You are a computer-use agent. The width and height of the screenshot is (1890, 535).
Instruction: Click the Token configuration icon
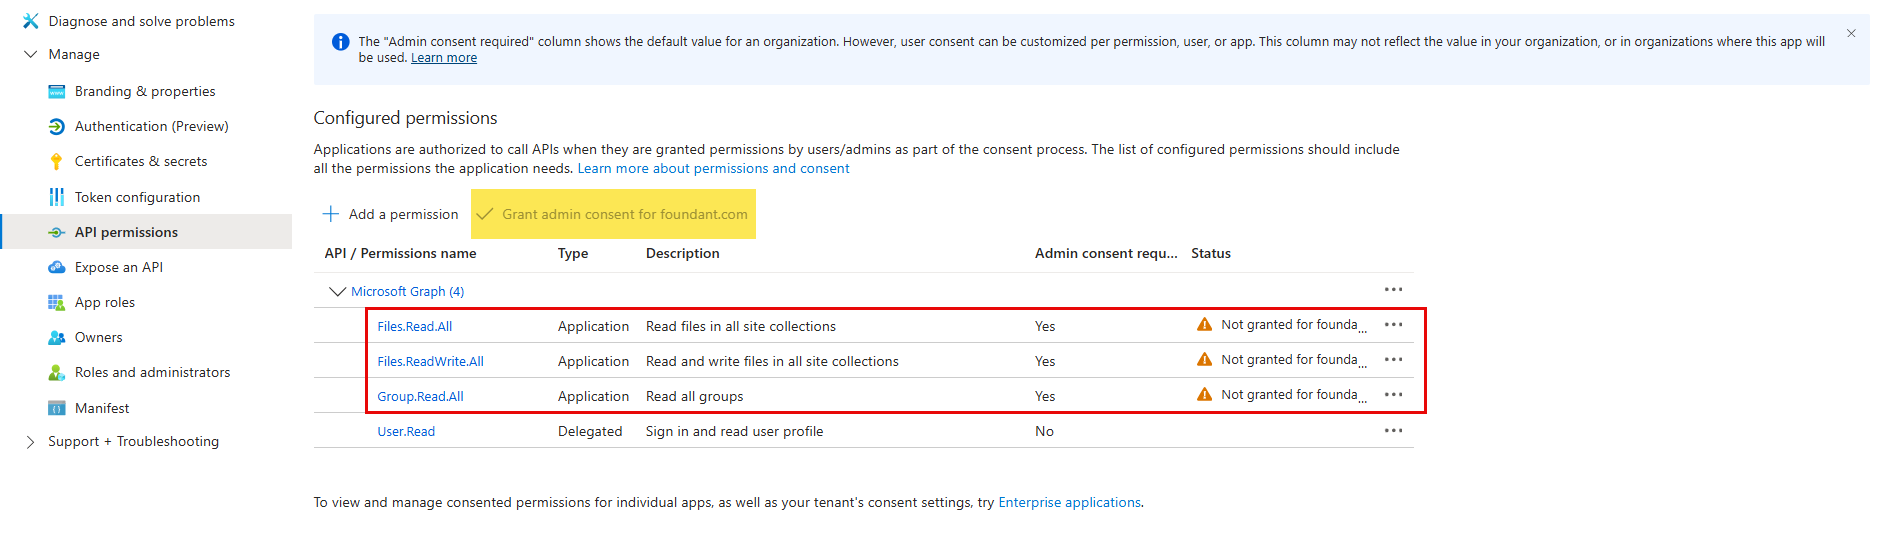click(x=57, y=197)
